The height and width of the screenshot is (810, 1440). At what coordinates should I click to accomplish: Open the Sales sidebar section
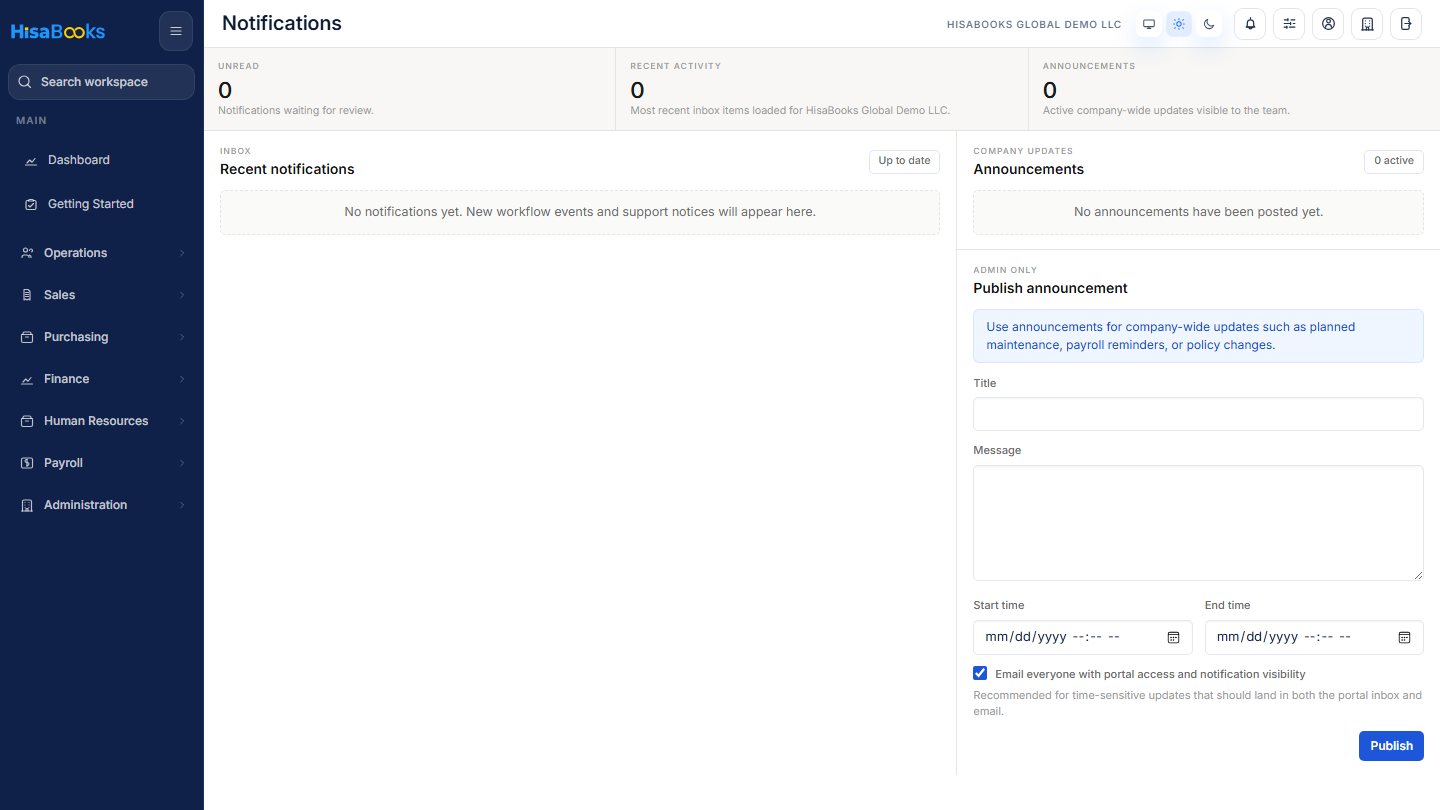coord(102,295)
